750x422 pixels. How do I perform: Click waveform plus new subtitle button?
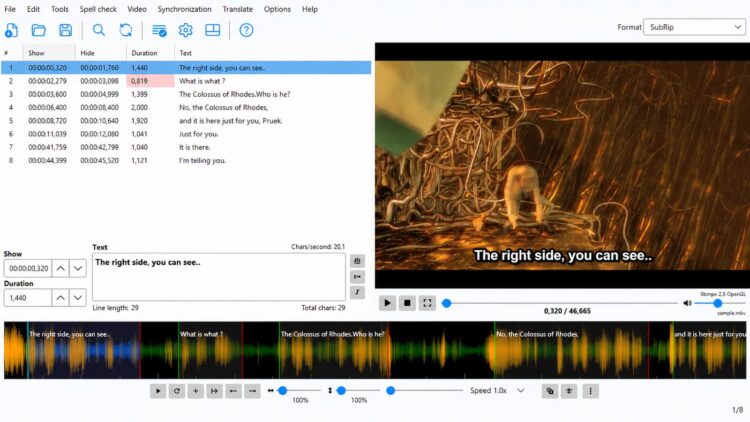(x=196, y=391)
